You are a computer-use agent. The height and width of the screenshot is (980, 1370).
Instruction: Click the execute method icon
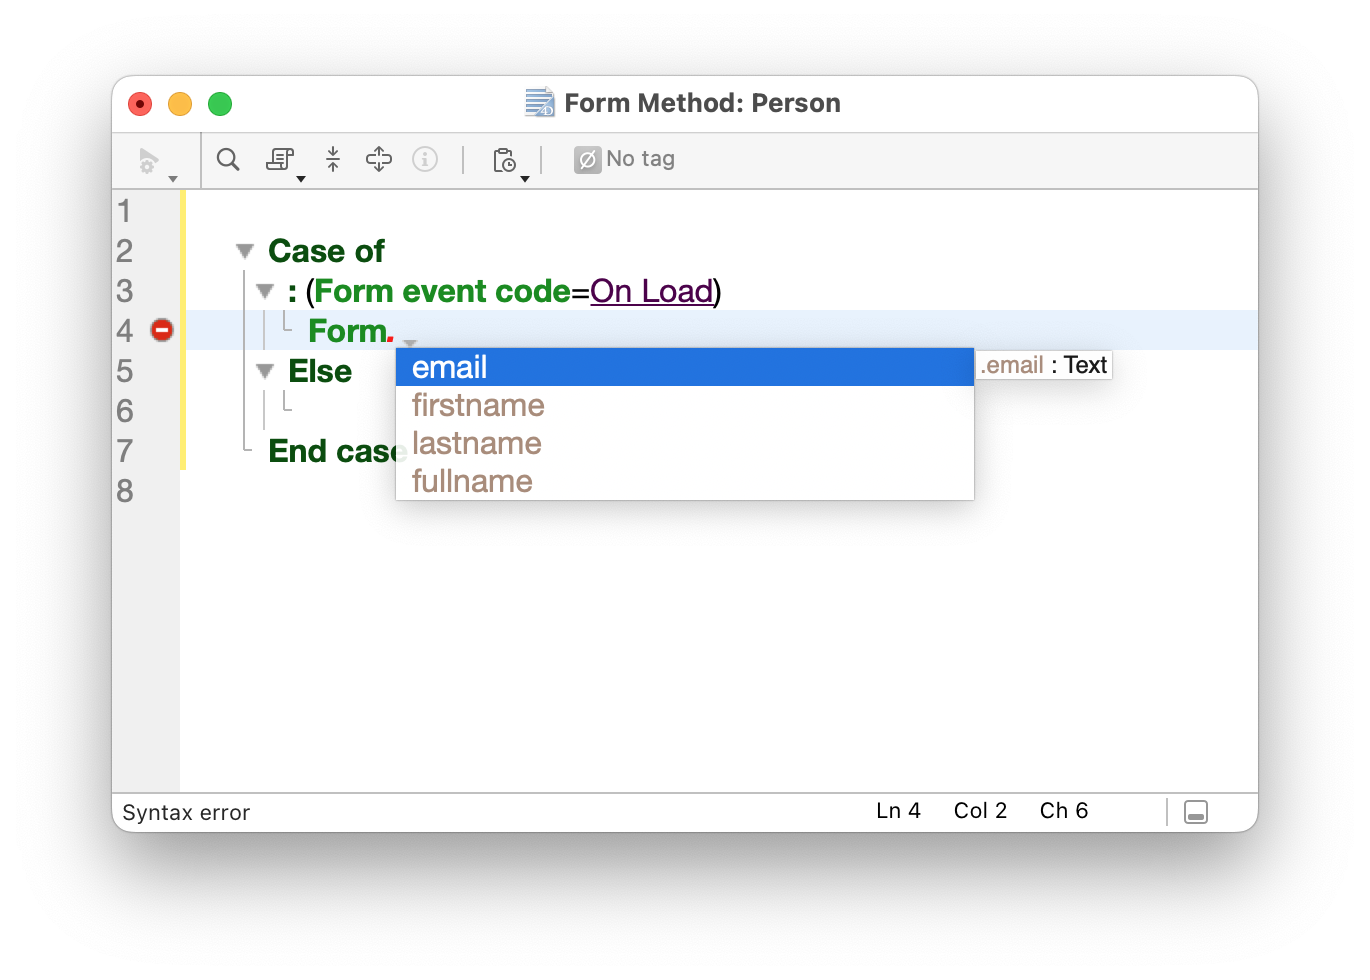click(149, 160)
